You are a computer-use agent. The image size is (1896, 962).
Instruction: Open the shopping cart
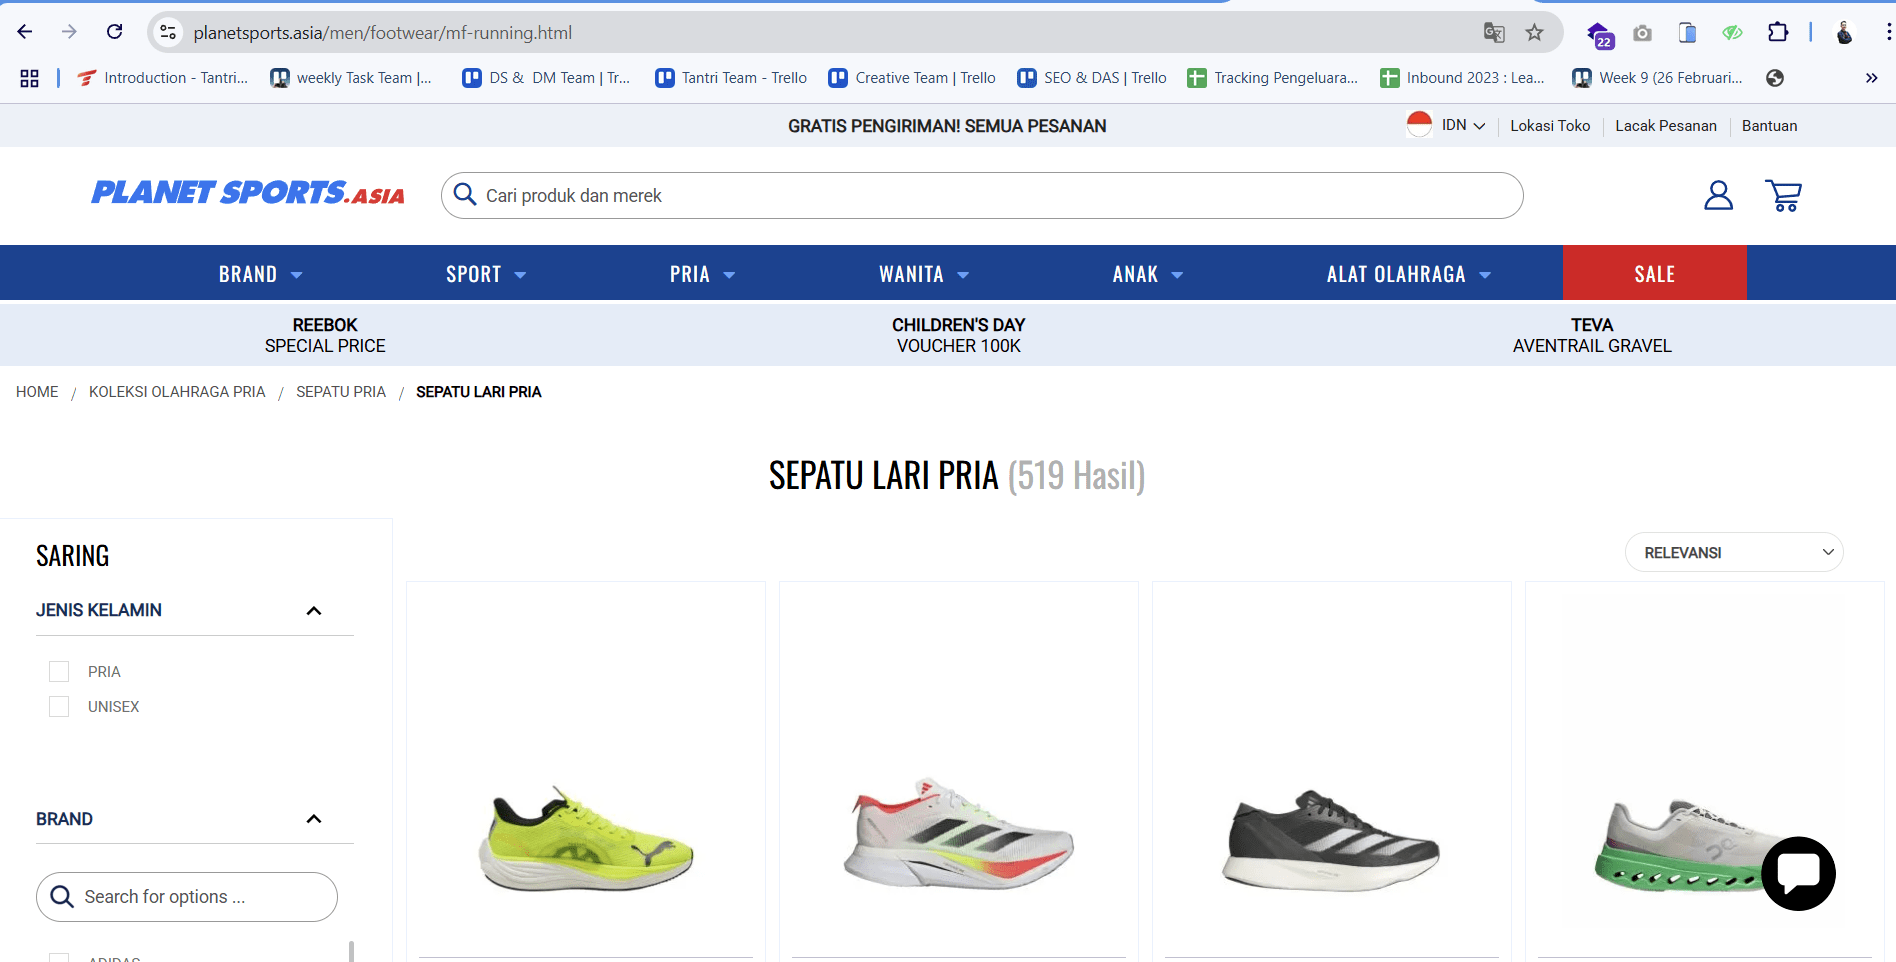[1783, 195]
